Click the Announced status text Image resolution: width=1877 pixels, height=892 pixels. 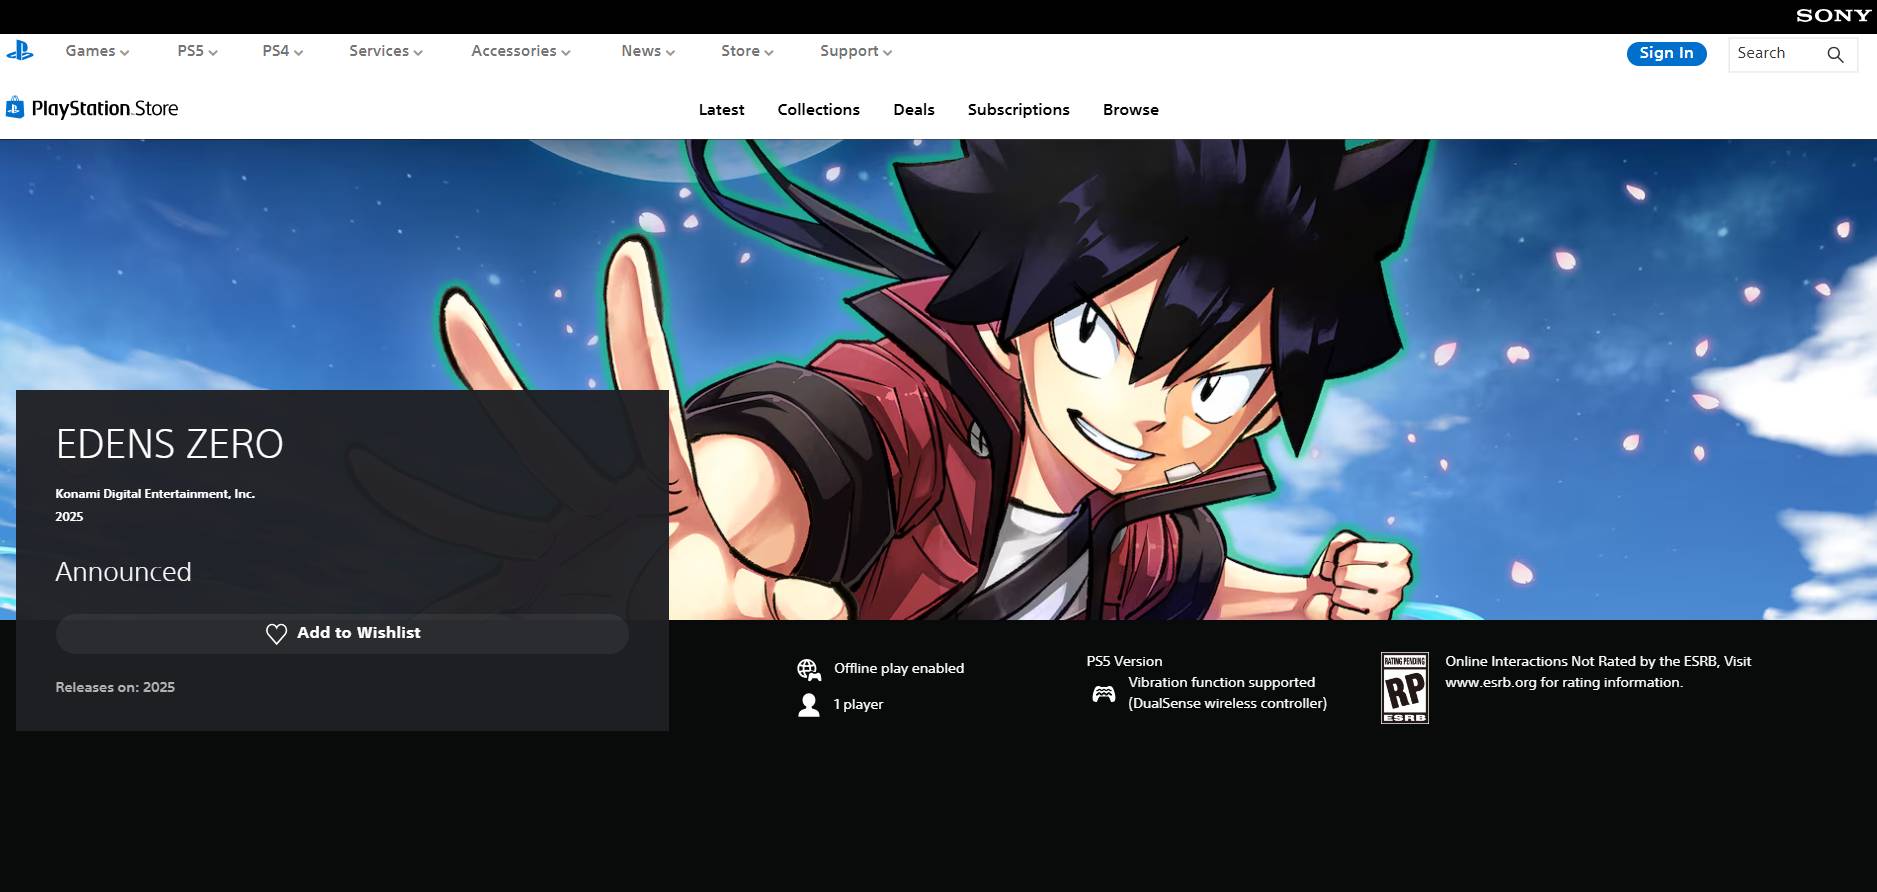[123, 572]
